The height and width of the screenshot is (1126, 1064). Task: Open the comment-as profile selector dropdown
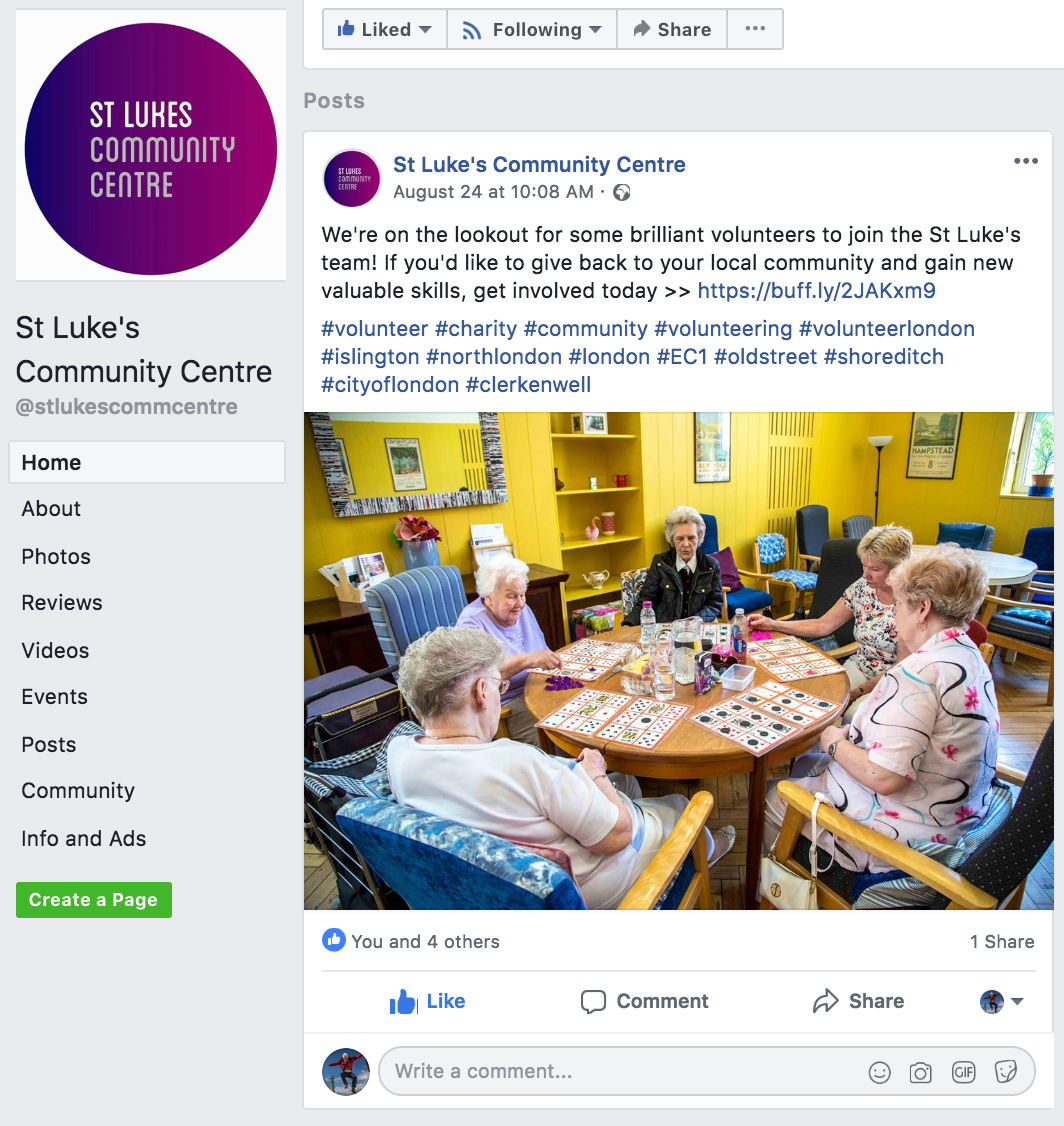tap(1001, 1001)
